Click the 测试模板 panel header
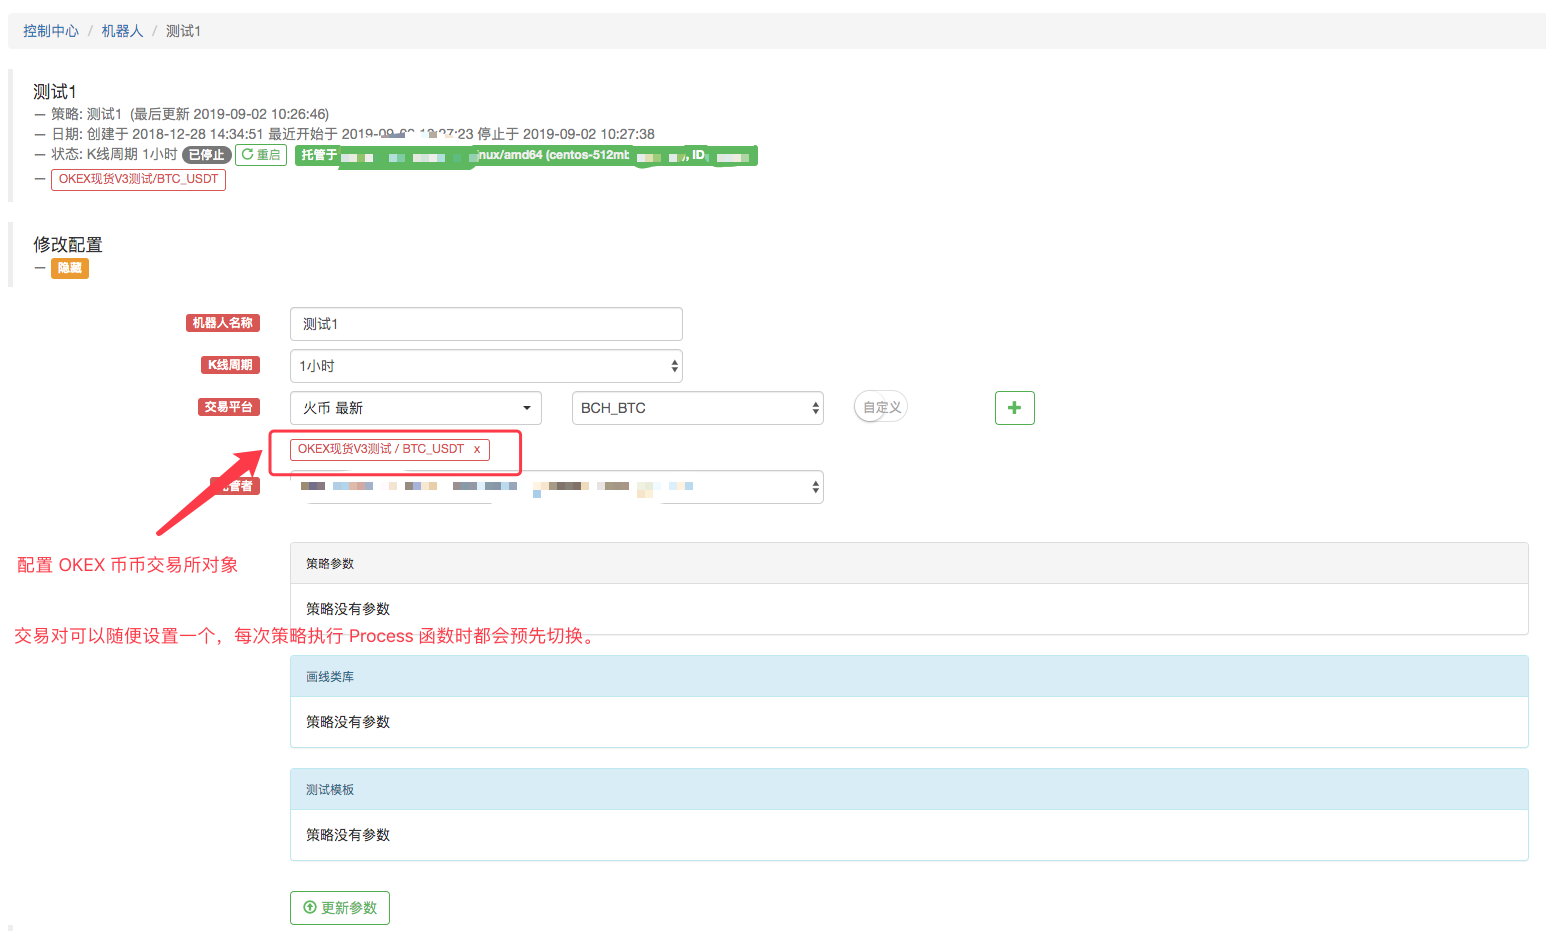1546x931 pixels. pyautogui.click(x=908, y=790)
